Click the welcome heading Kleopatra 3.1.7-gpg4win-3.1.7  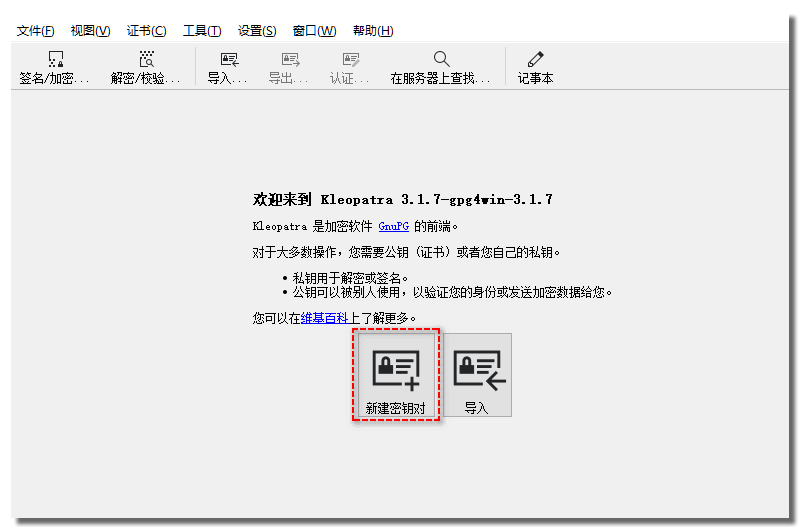click(403, 199)
